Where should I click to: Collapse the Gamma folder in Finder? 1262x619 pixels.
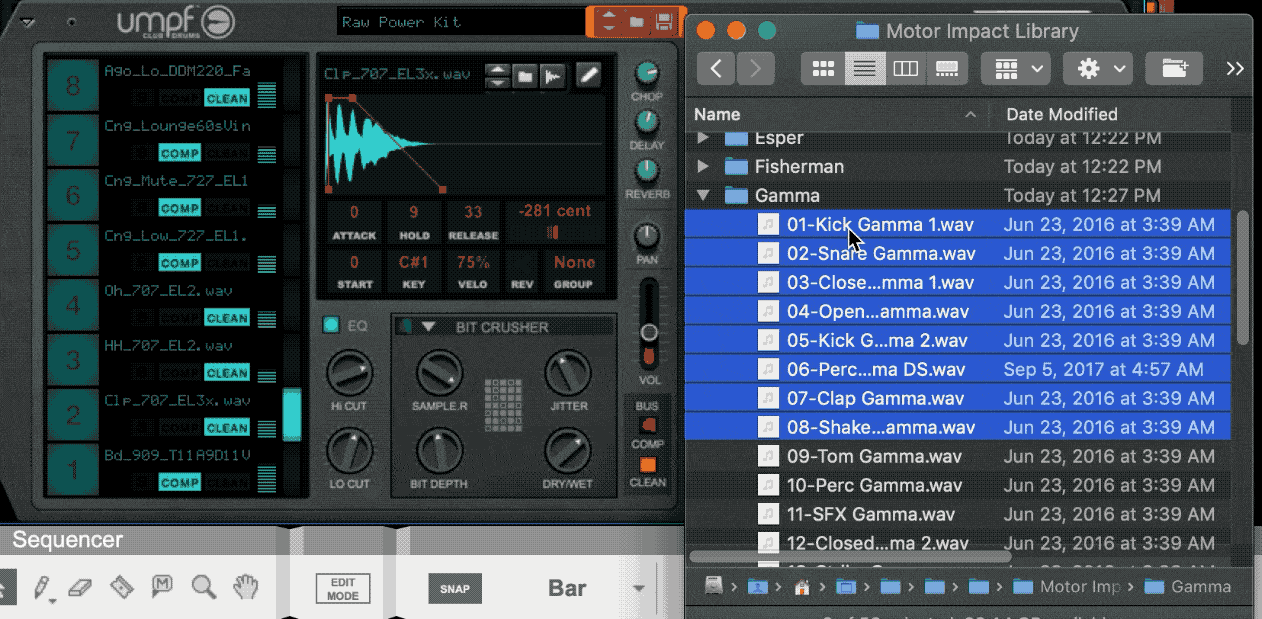tap(703, 195)
